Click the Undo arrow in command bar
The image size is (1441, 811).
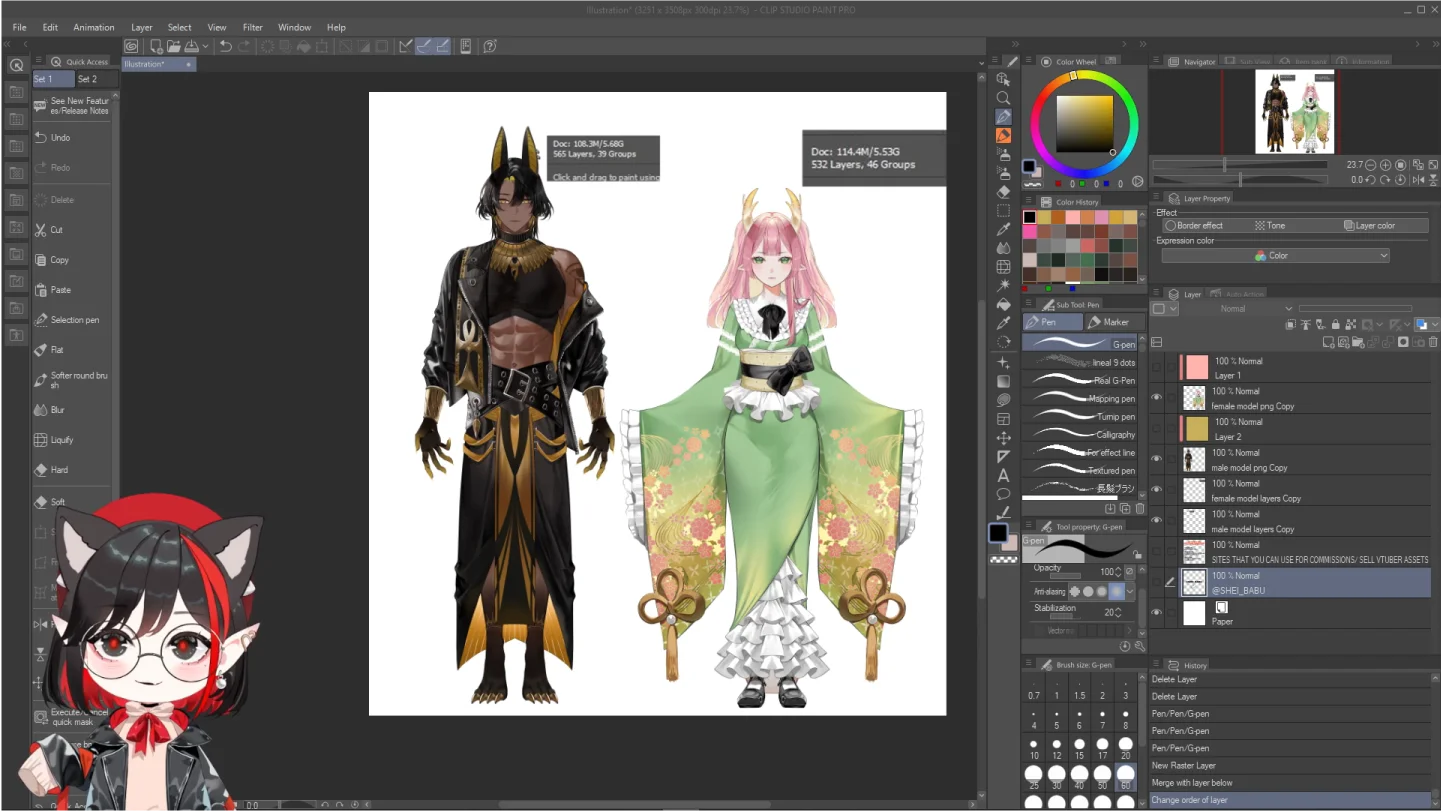[x=226, y=46]
